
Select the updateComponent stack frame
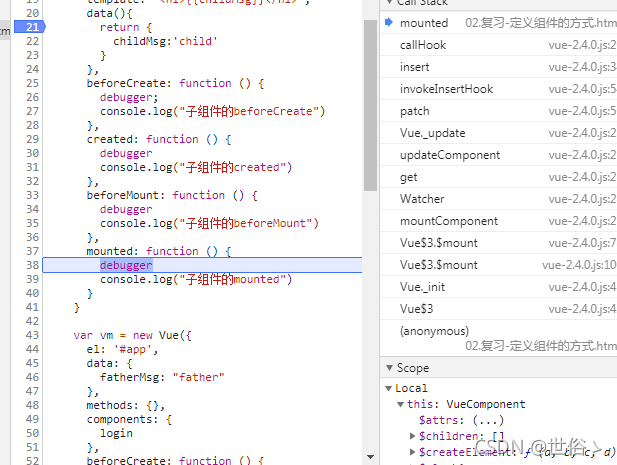[499, 155]
